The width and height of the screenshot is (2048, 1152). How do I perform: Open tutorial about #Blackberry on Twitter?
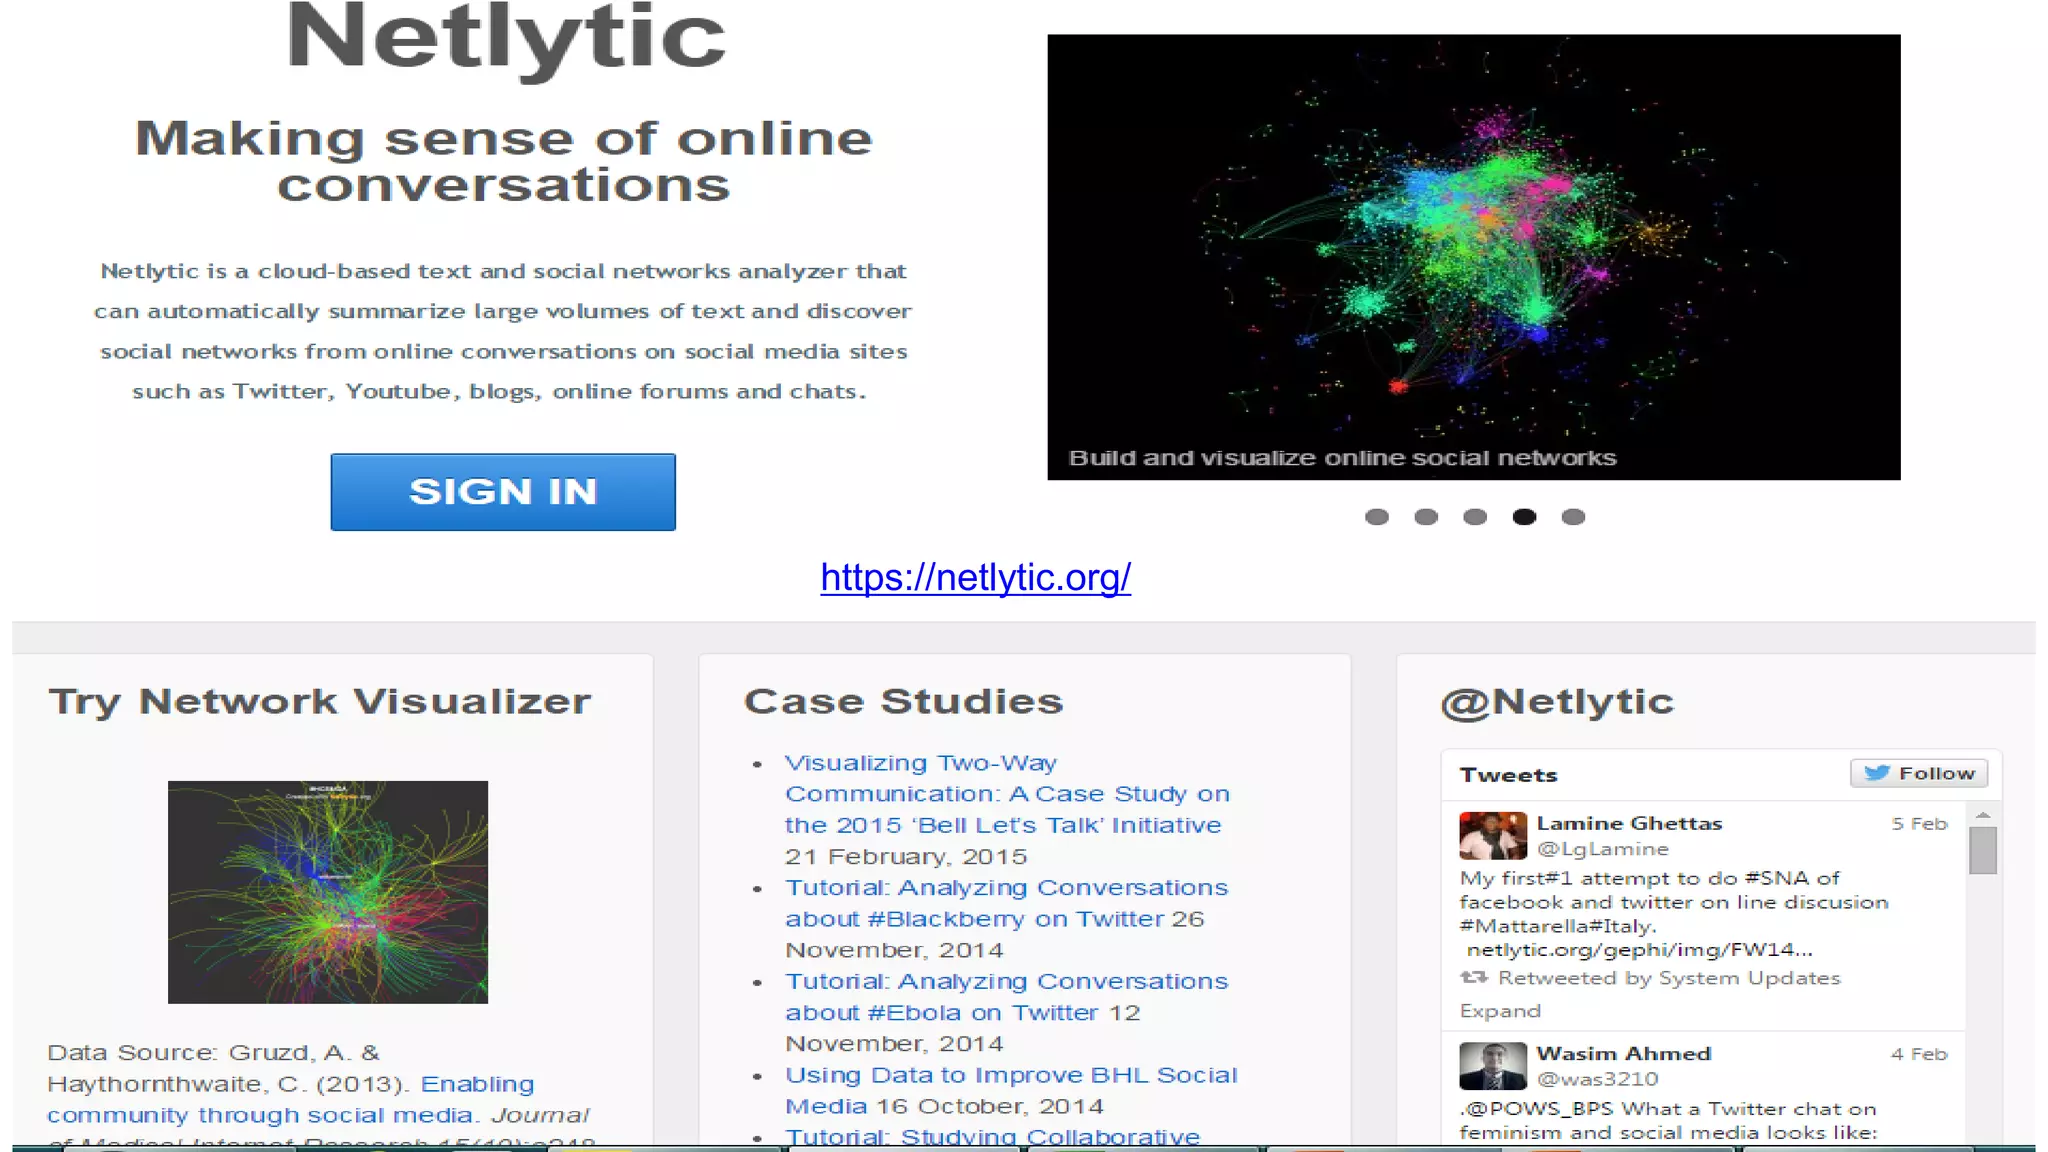pyautogui.click(x=1006, y=903)
